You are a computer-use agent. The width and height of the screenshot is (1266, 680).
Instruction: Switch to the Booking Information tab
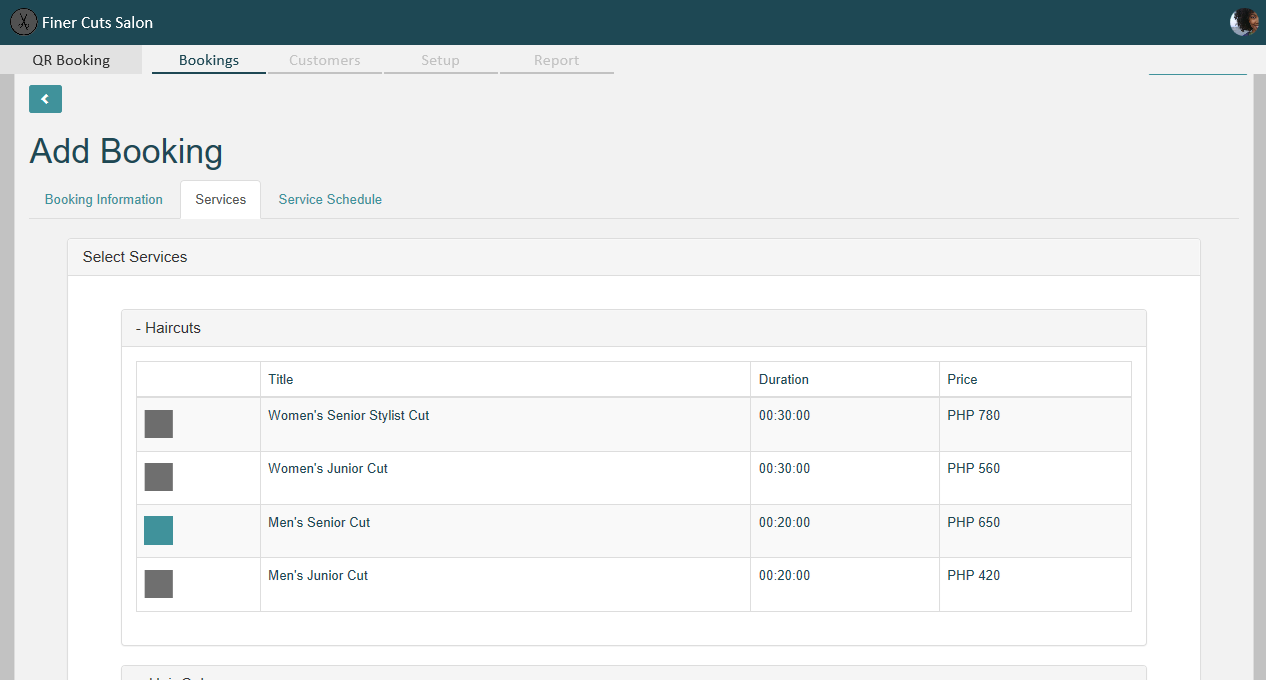104,199
